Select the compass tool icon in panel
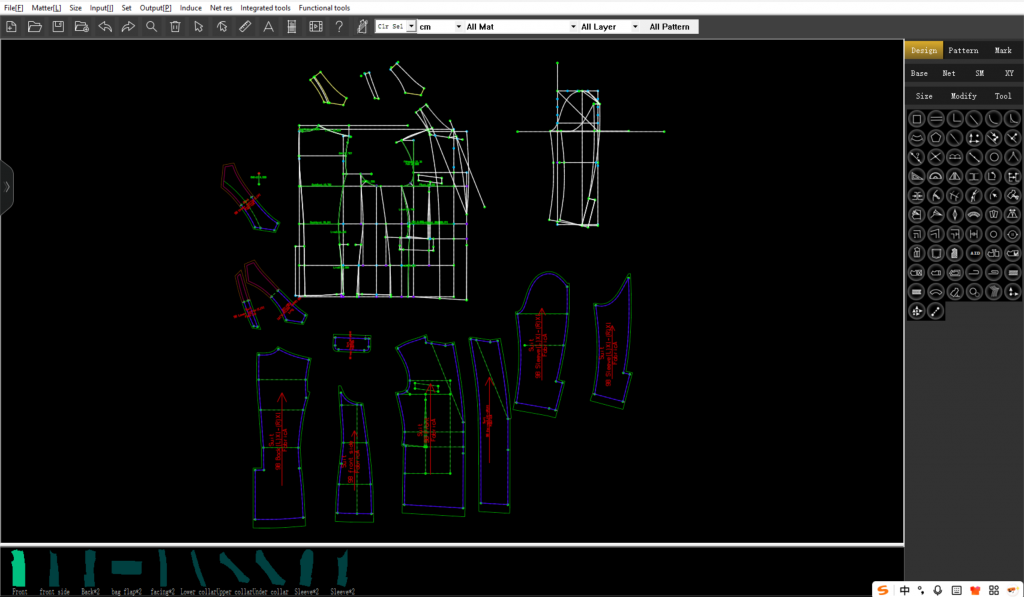 point(1012,157)
